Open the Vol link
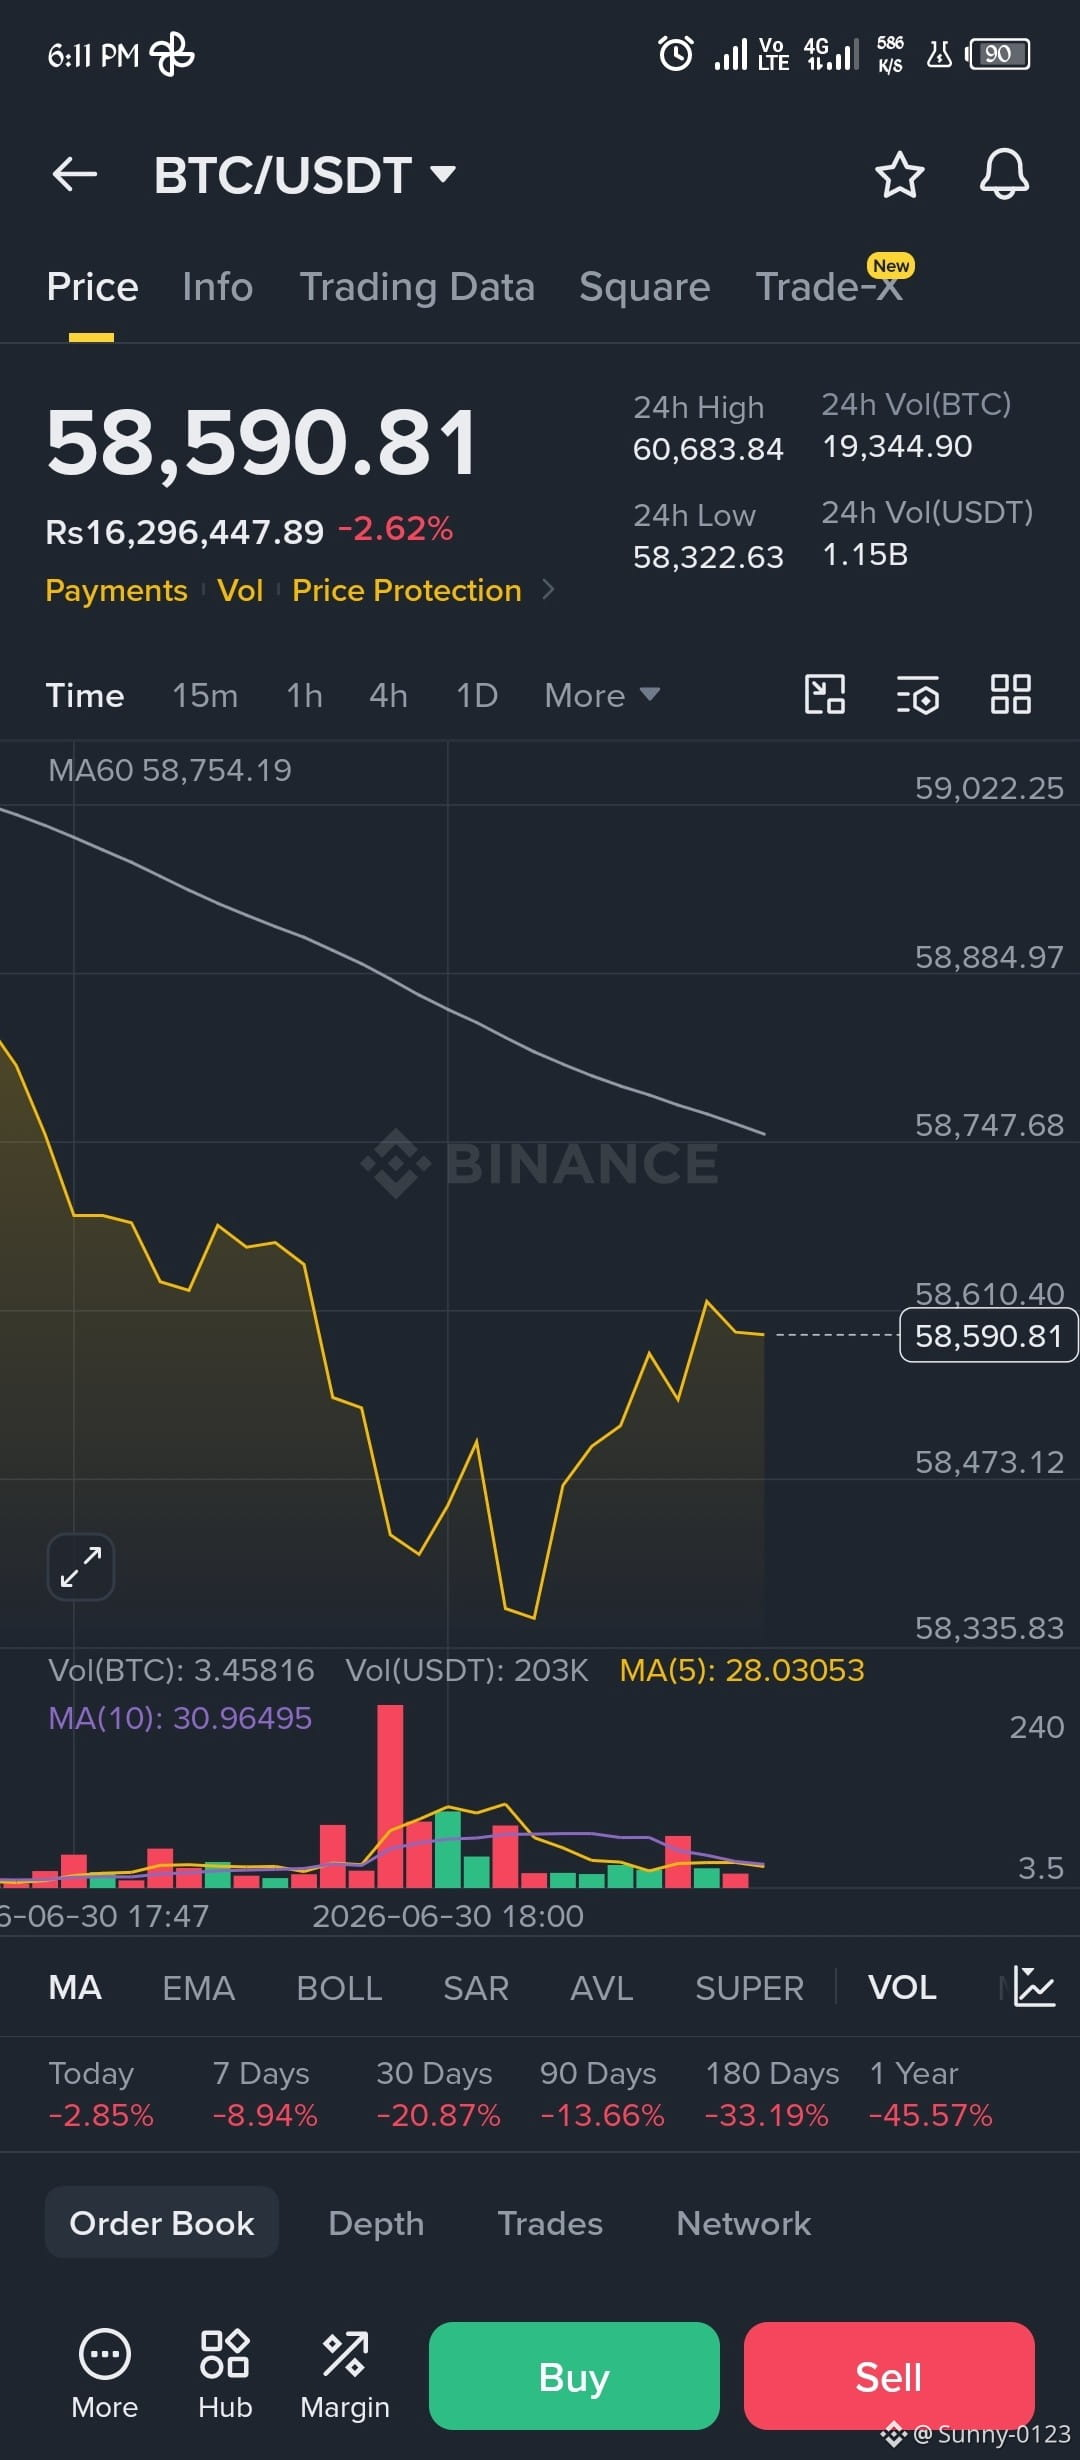Image resolution: width=1080 pixels, height=2460 pixels. pos(240,590)
